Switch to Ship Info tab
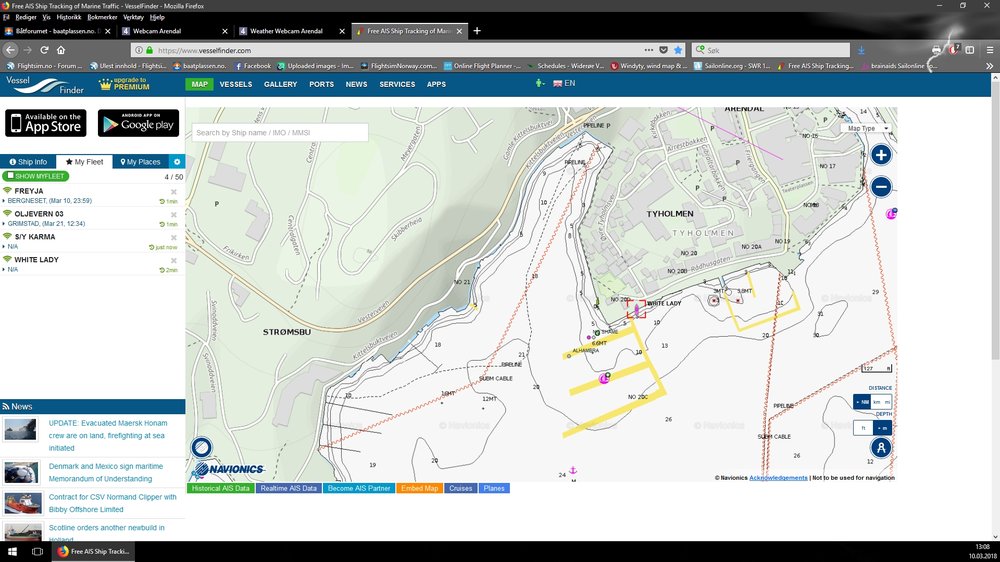 coord(28,162)
